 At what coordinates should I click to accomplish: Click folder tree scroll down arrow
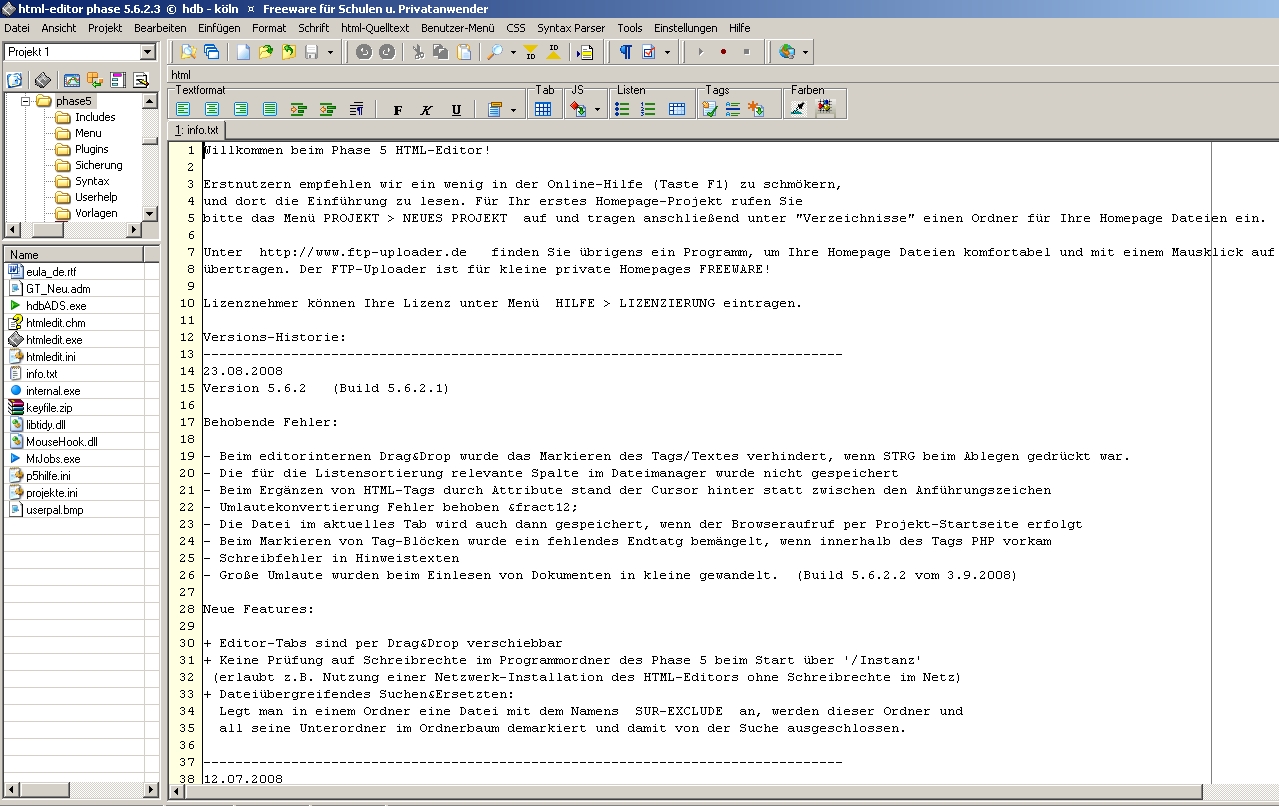150,213
